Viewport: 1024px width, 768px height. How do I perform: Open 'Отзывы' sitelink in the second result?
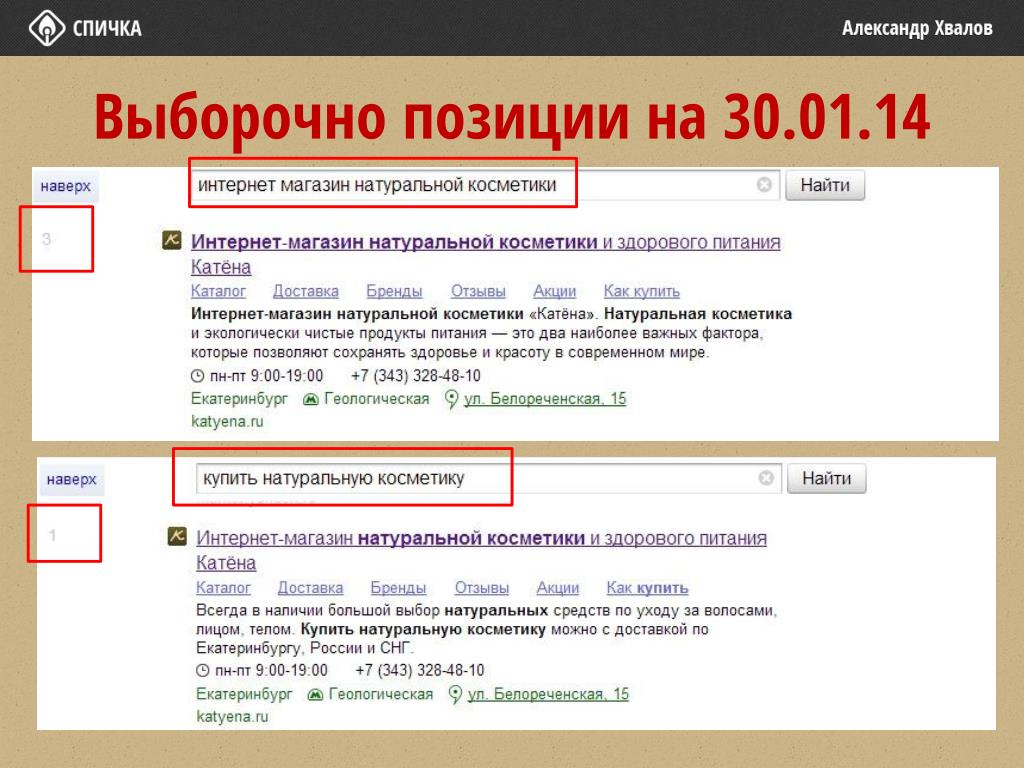(x=481, y=588)
